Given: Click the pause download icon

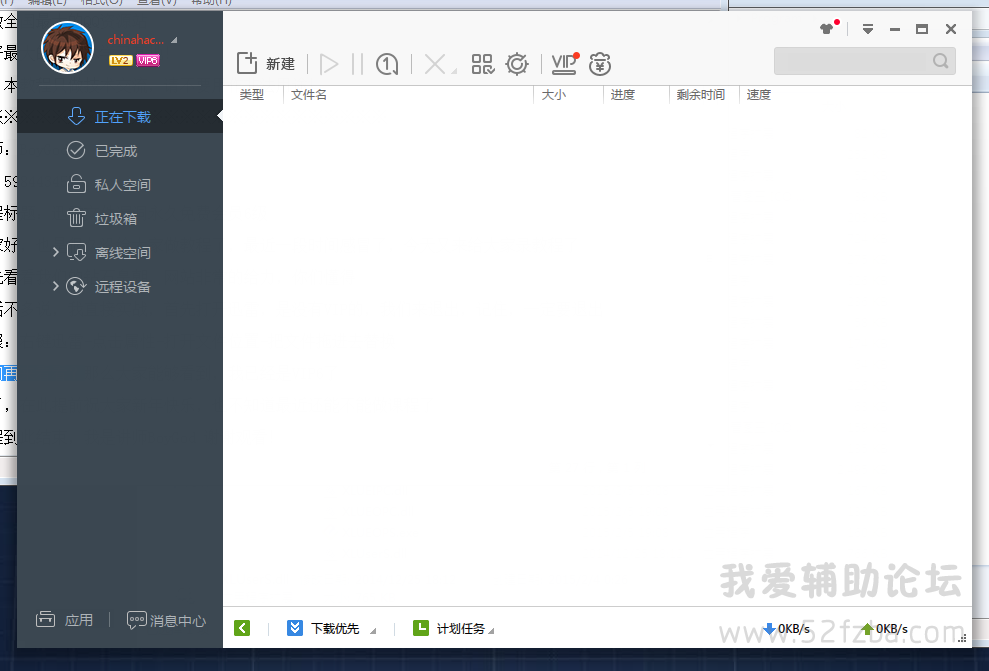Looking at the screenshot, I should pyautogui.click(x=357, y=64).
